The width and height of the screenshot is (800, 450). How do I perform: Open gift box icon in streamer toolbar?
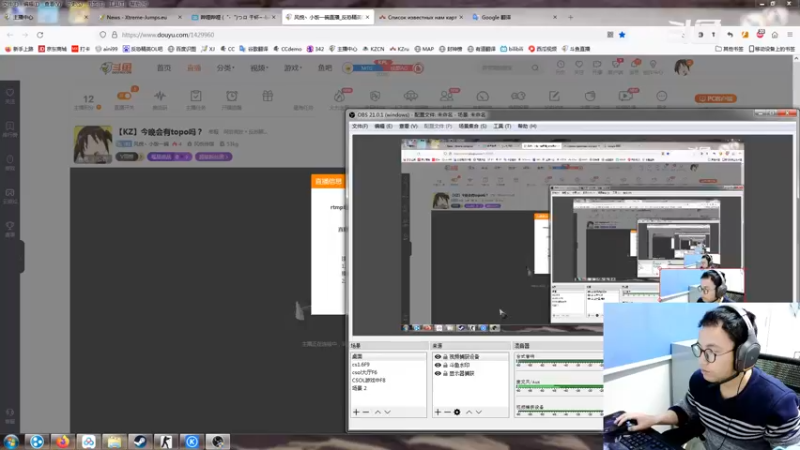point(268,96)
